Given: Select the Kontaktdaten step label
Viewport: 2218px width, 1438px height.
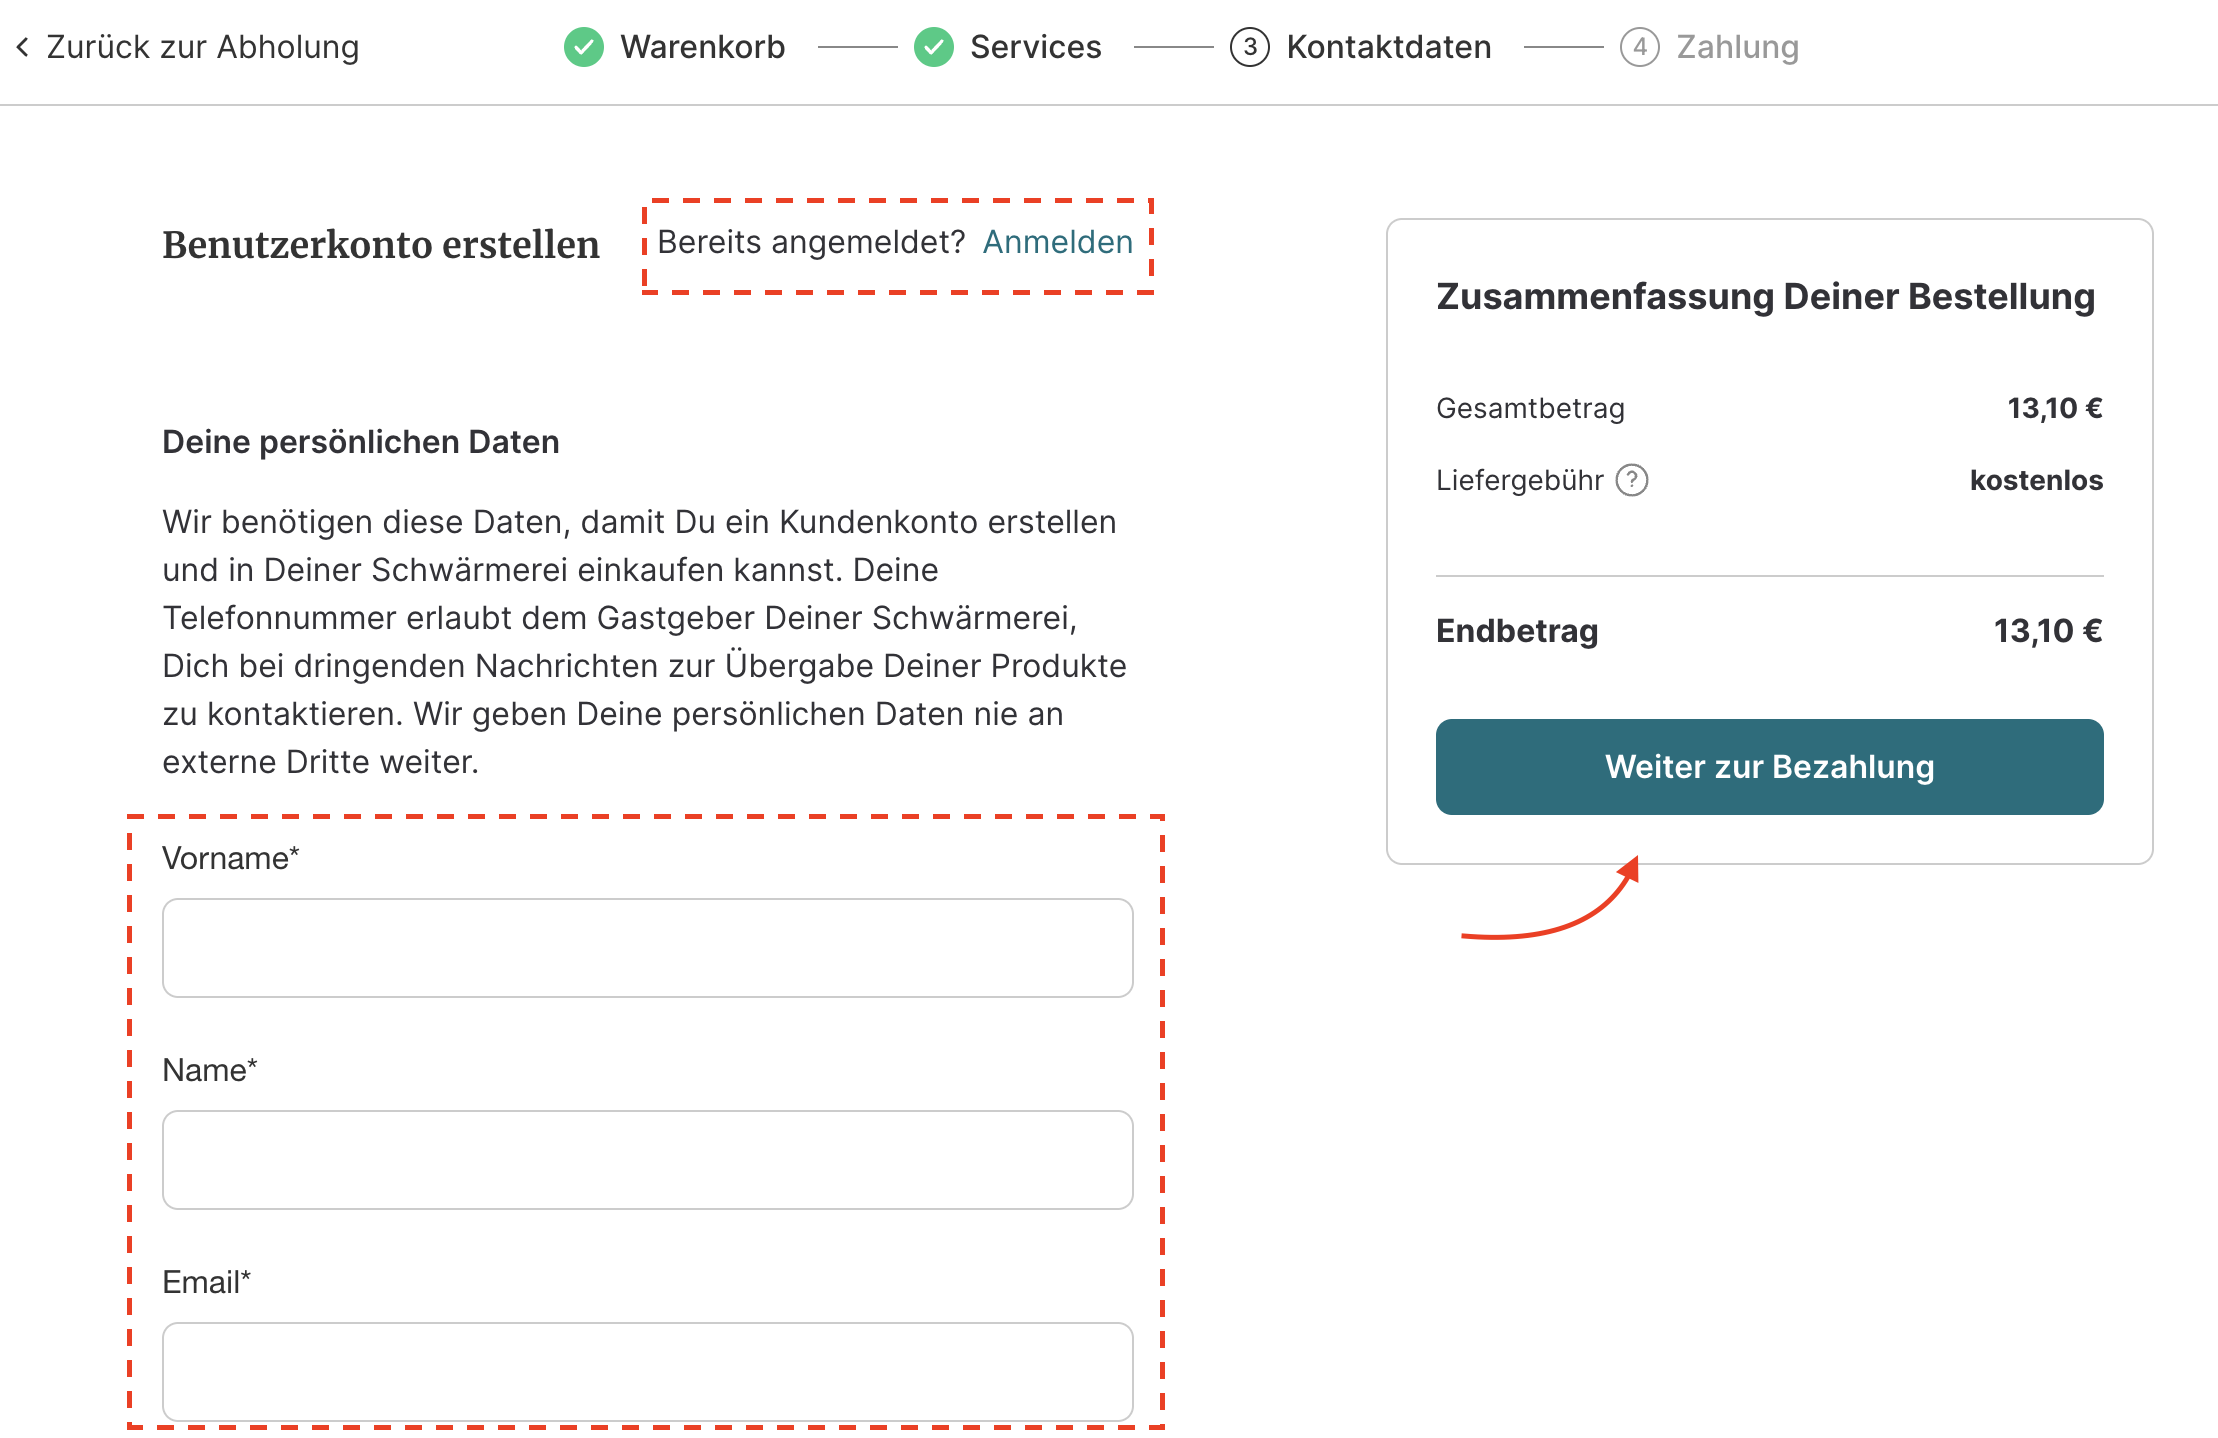Looking at the screenshot, I should [x=1389, y=47].
